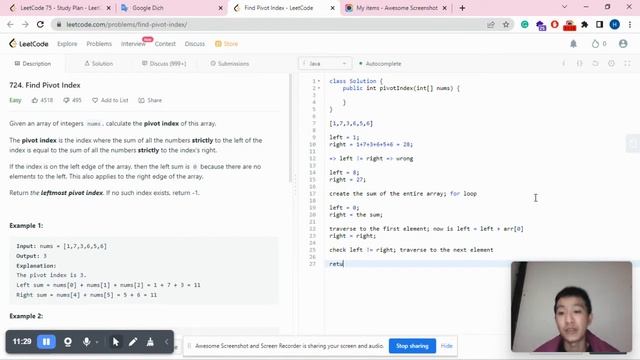Viewport: 640px width, 360px height.
Task: Open microphone options dropdown arrow
Action: 97,342
